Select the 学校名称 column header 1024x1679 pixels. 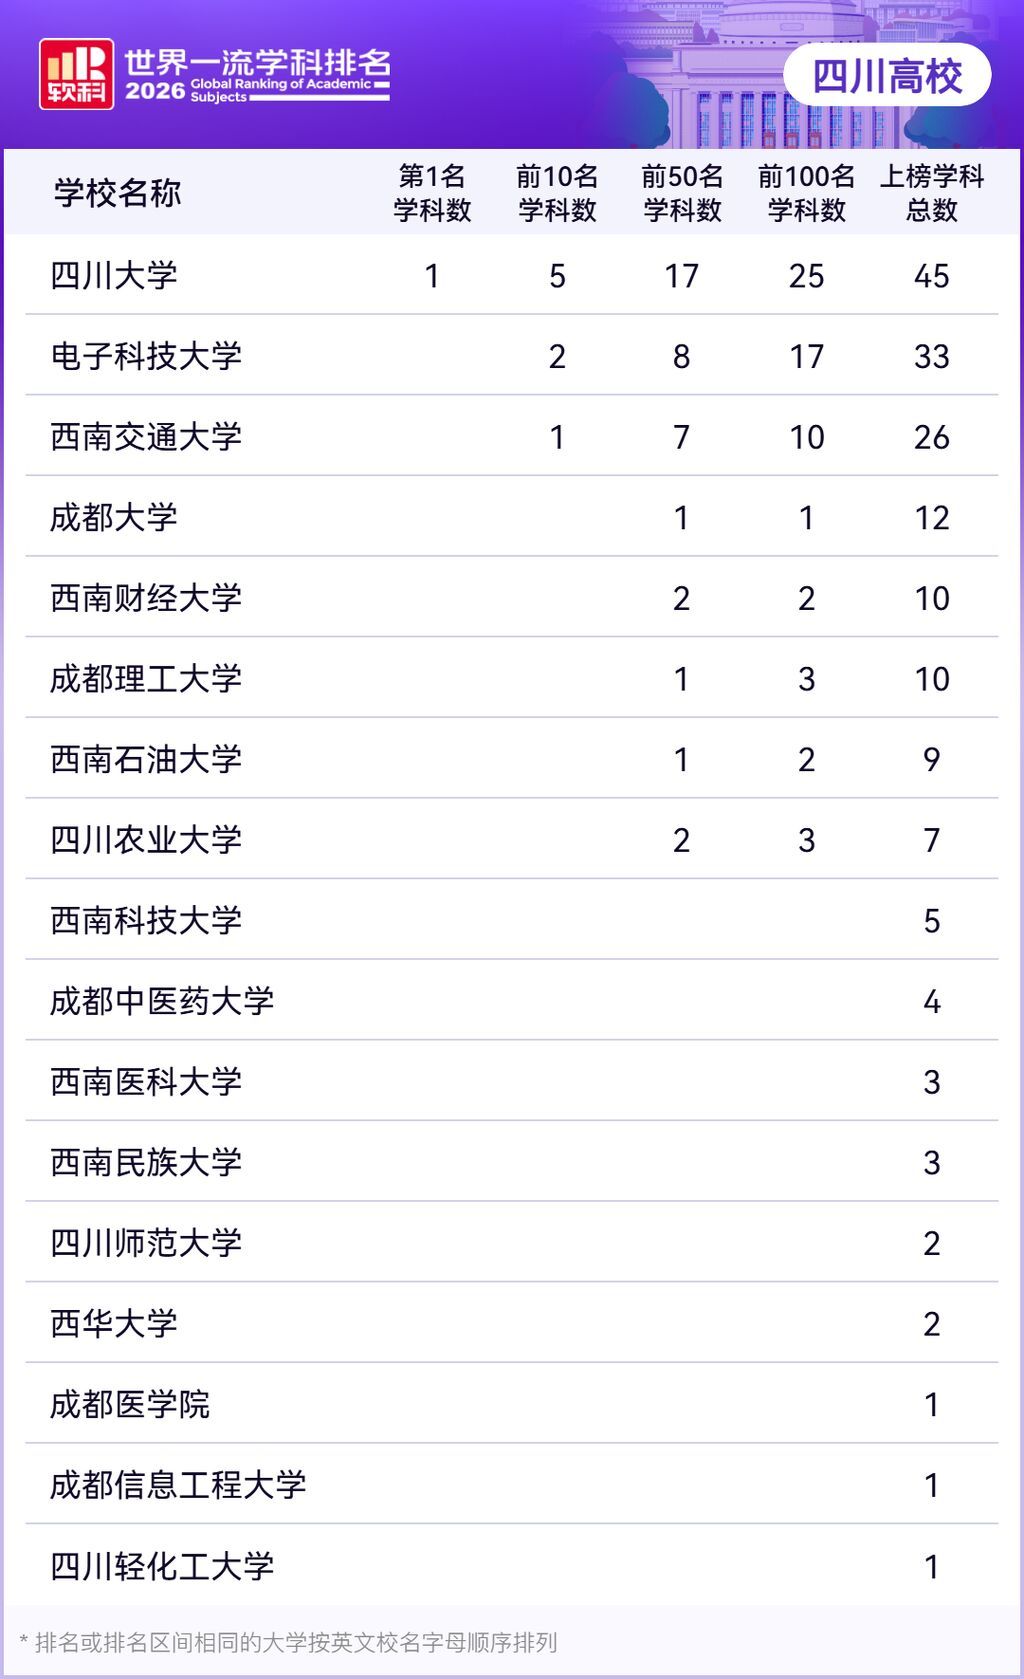(117, 193)
